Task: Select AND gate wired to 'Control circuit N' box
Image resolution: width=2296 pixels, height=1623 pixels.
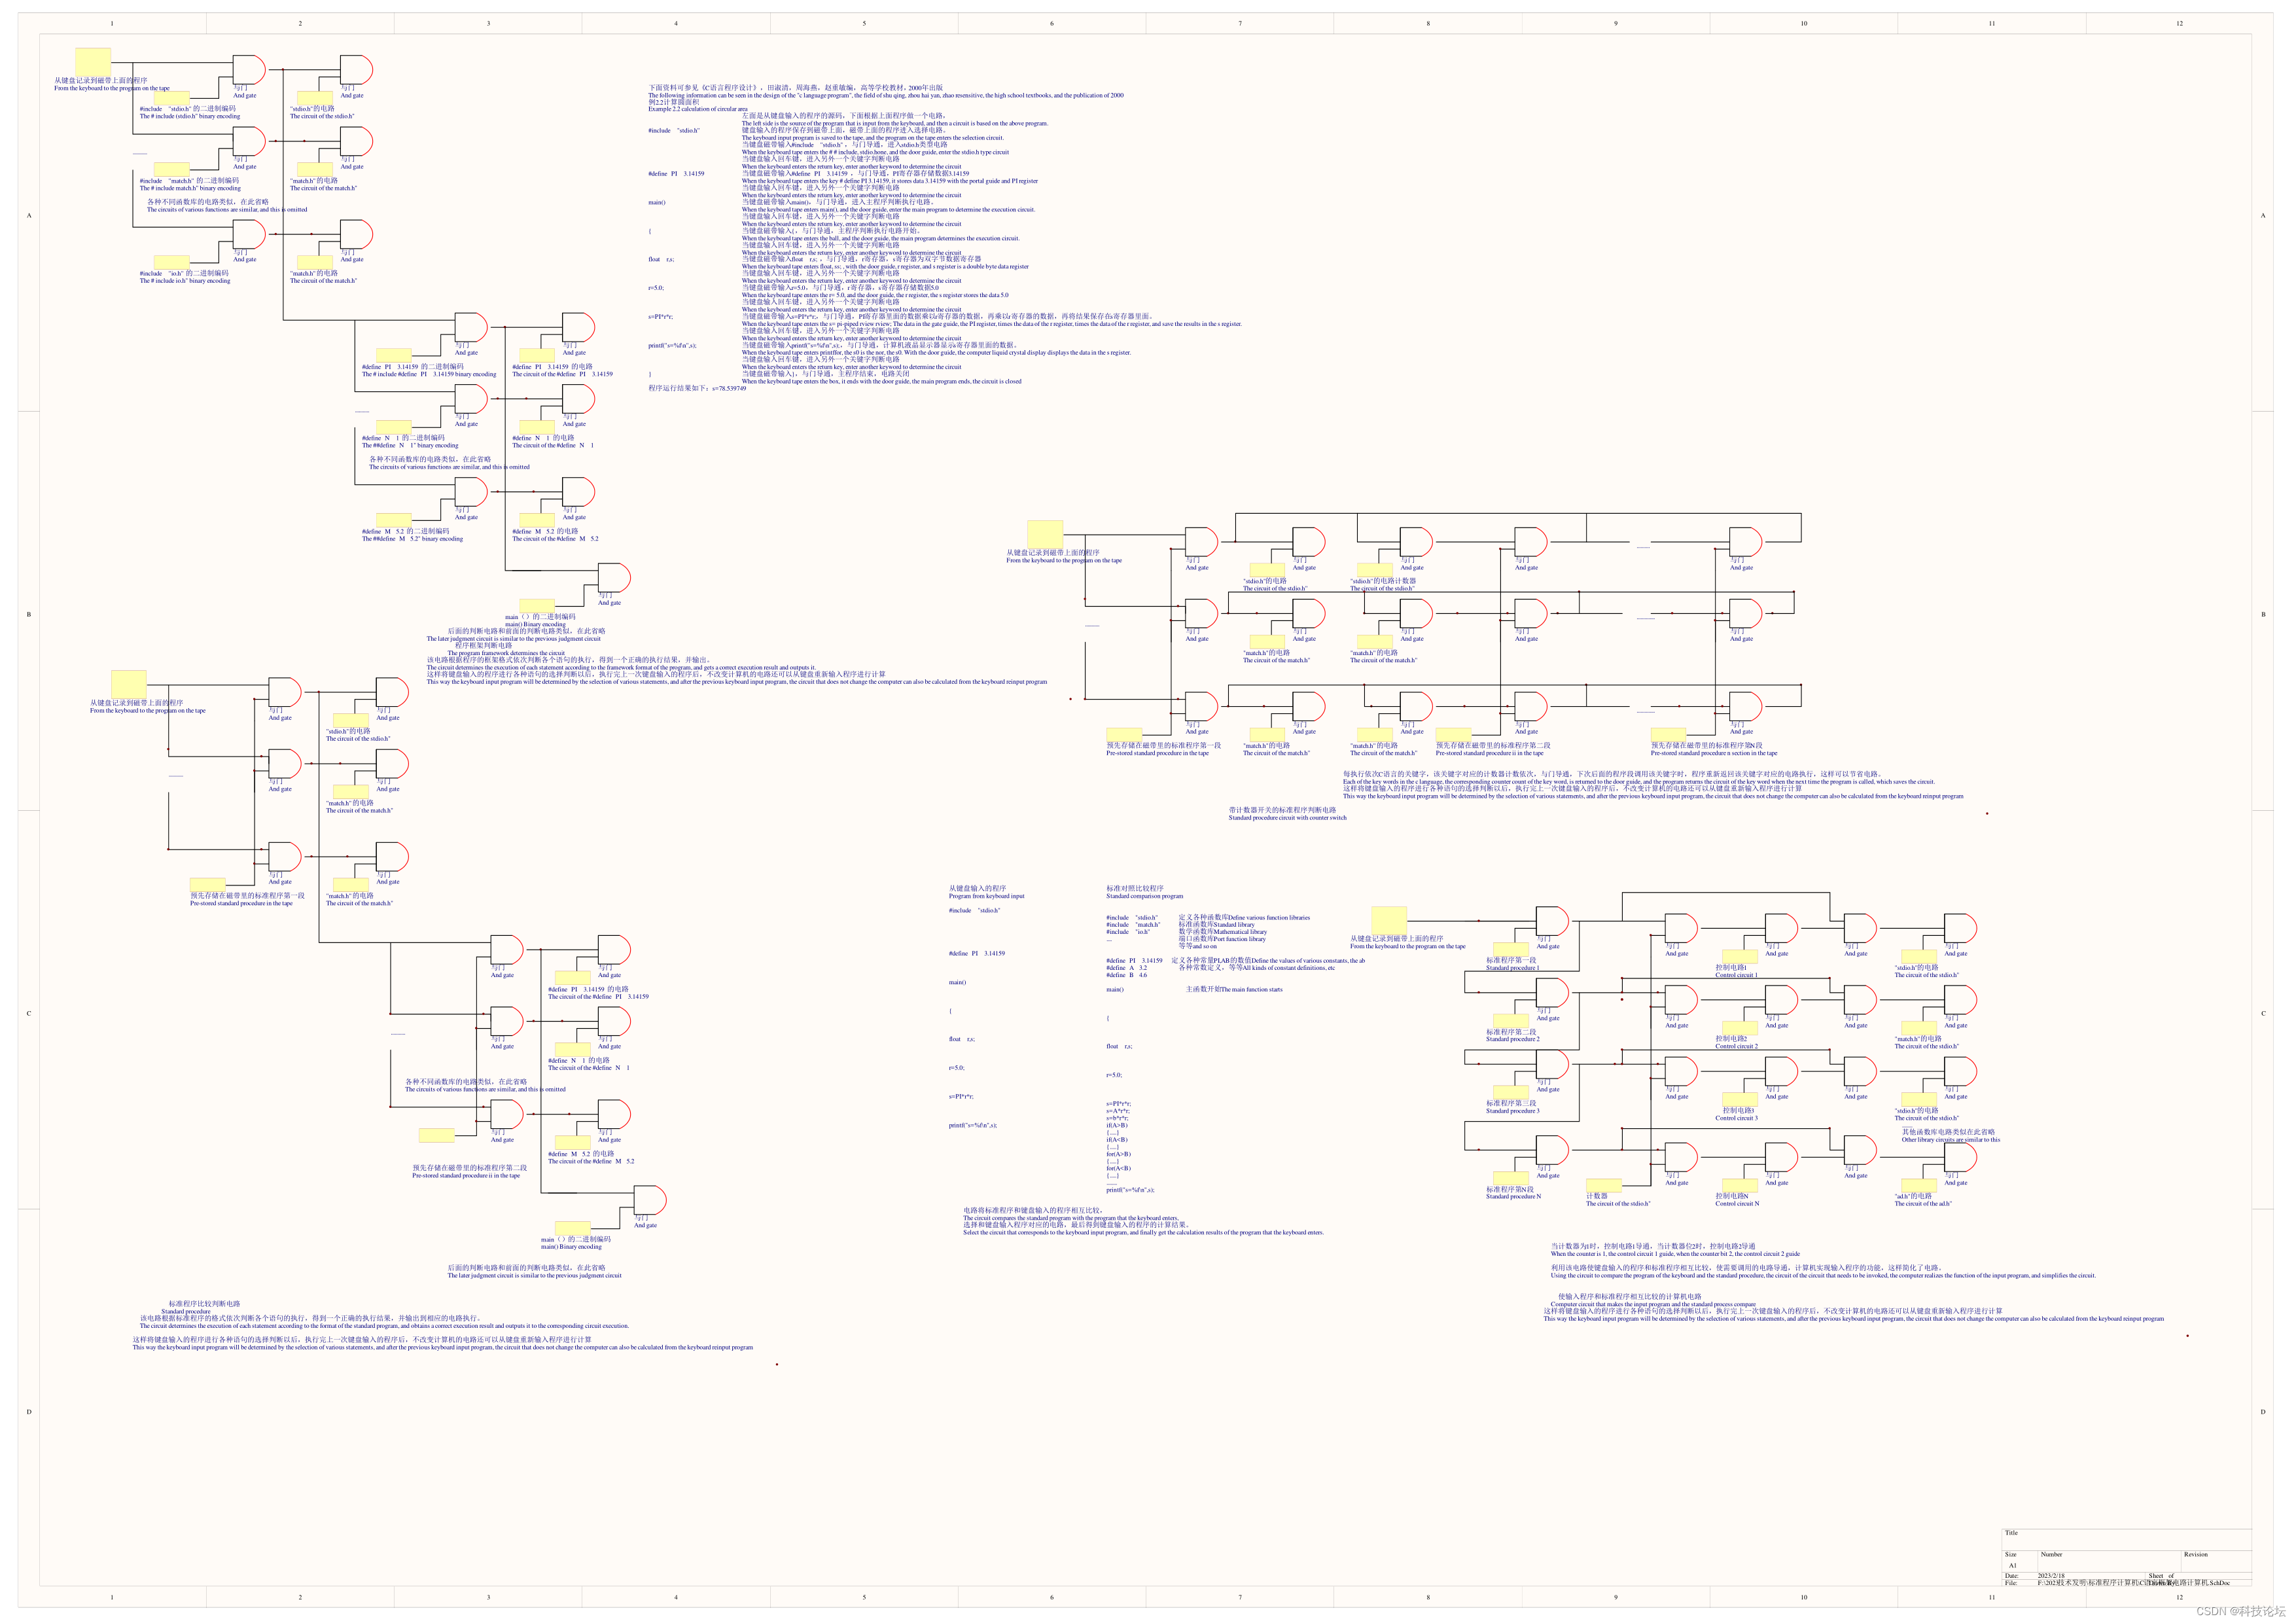Action: (x=1781, y=1157)
